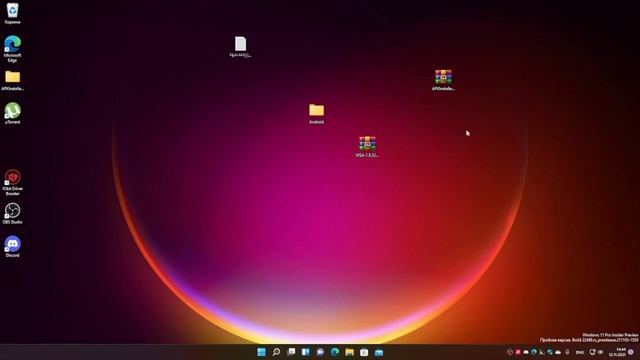This screenshot has height=360, width=640.
Task: Select the Android folder on desktop
Action: 316,113
